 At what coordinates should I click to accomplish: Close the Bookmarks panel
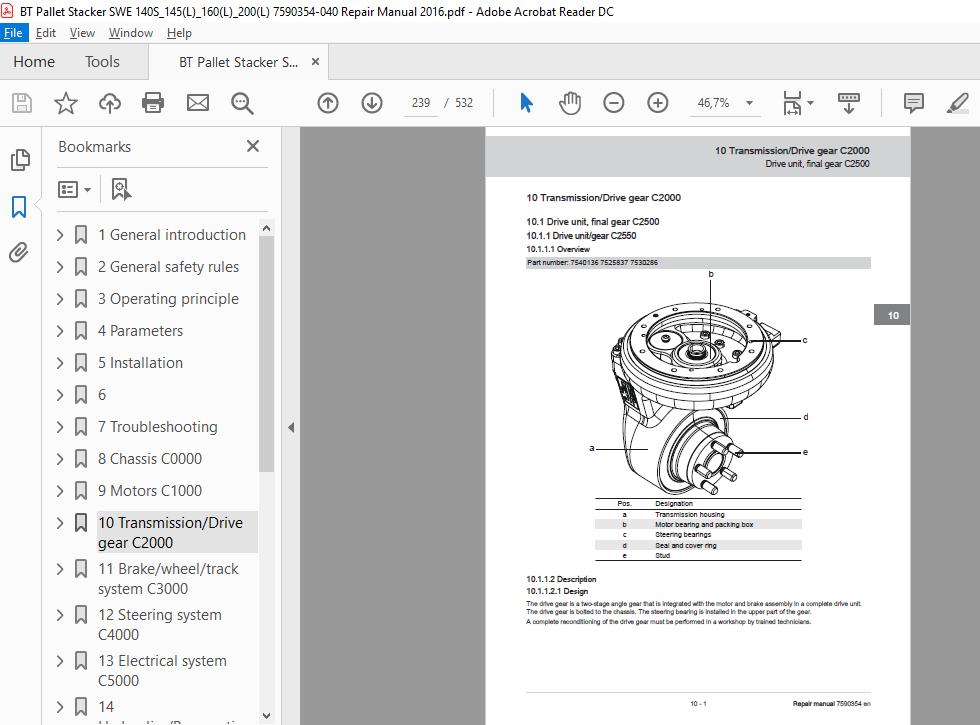252,146
